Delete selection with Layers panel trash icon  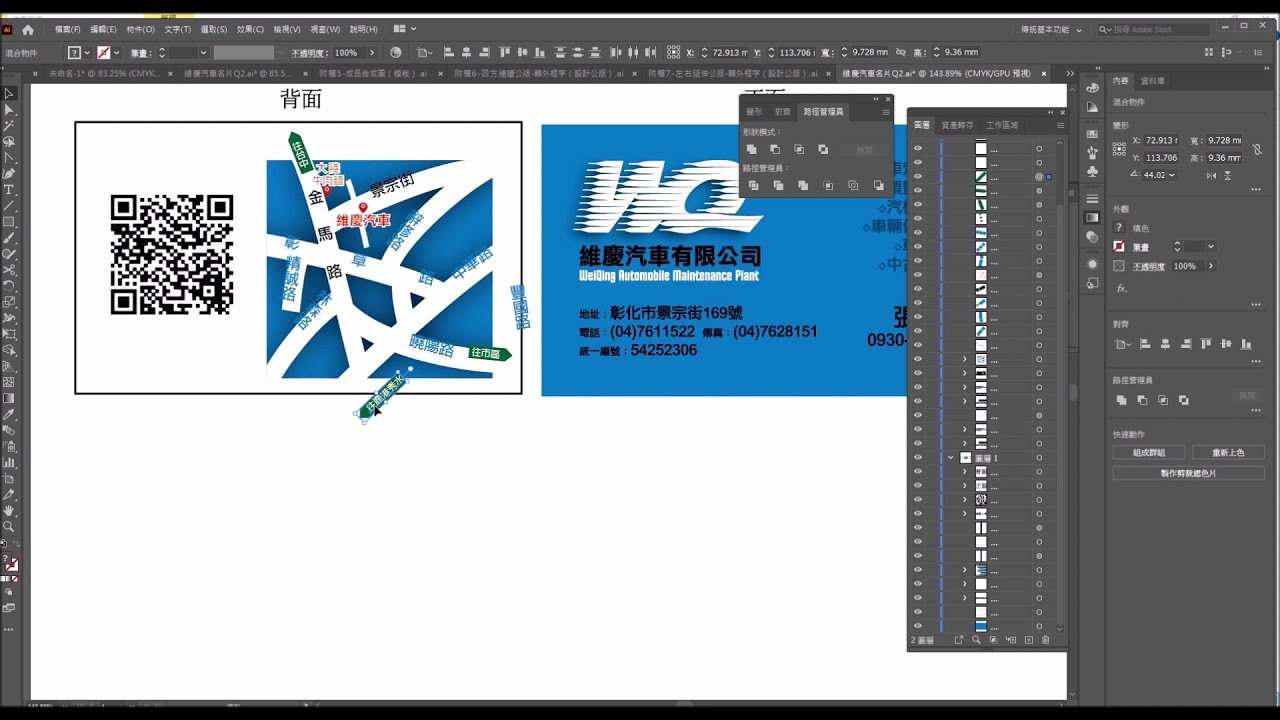click(x=1046, y=640)
